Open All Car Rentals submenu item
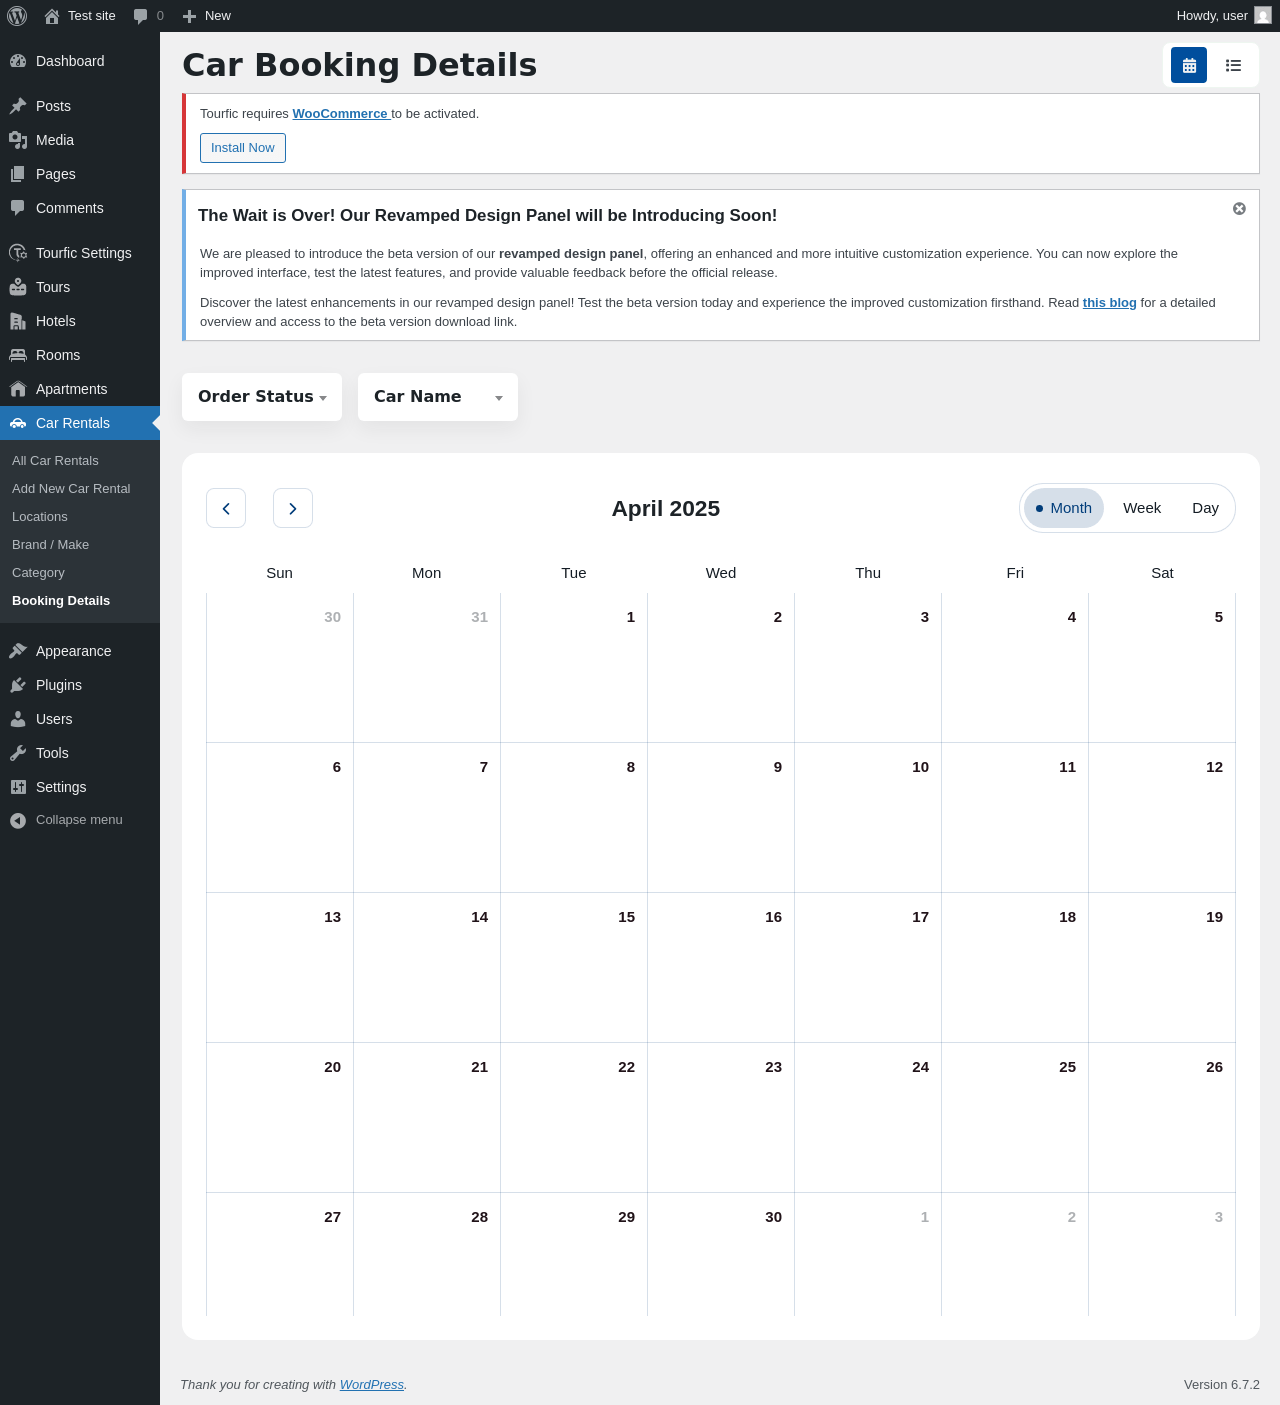Viewport: 1280px width, 1405px height. [x=55, y=461]
